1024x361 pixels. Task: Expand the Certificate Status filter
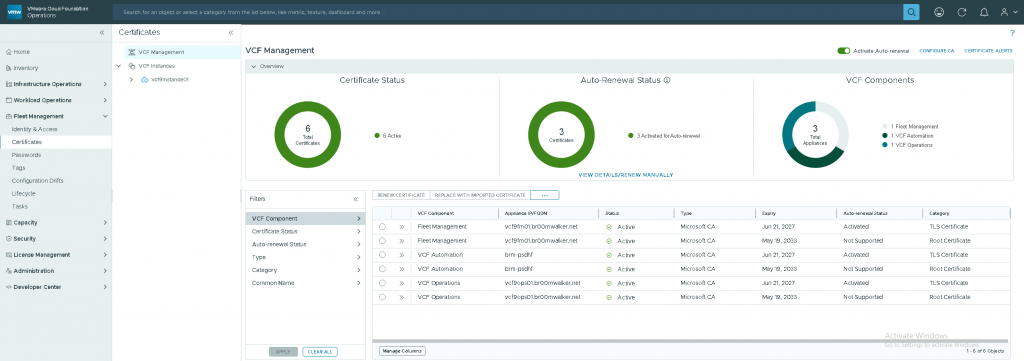359,232
